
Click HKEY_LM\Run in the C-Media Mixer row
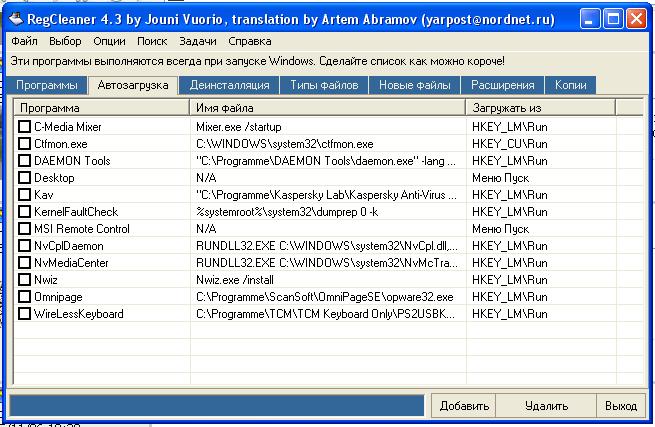point(510,127)
